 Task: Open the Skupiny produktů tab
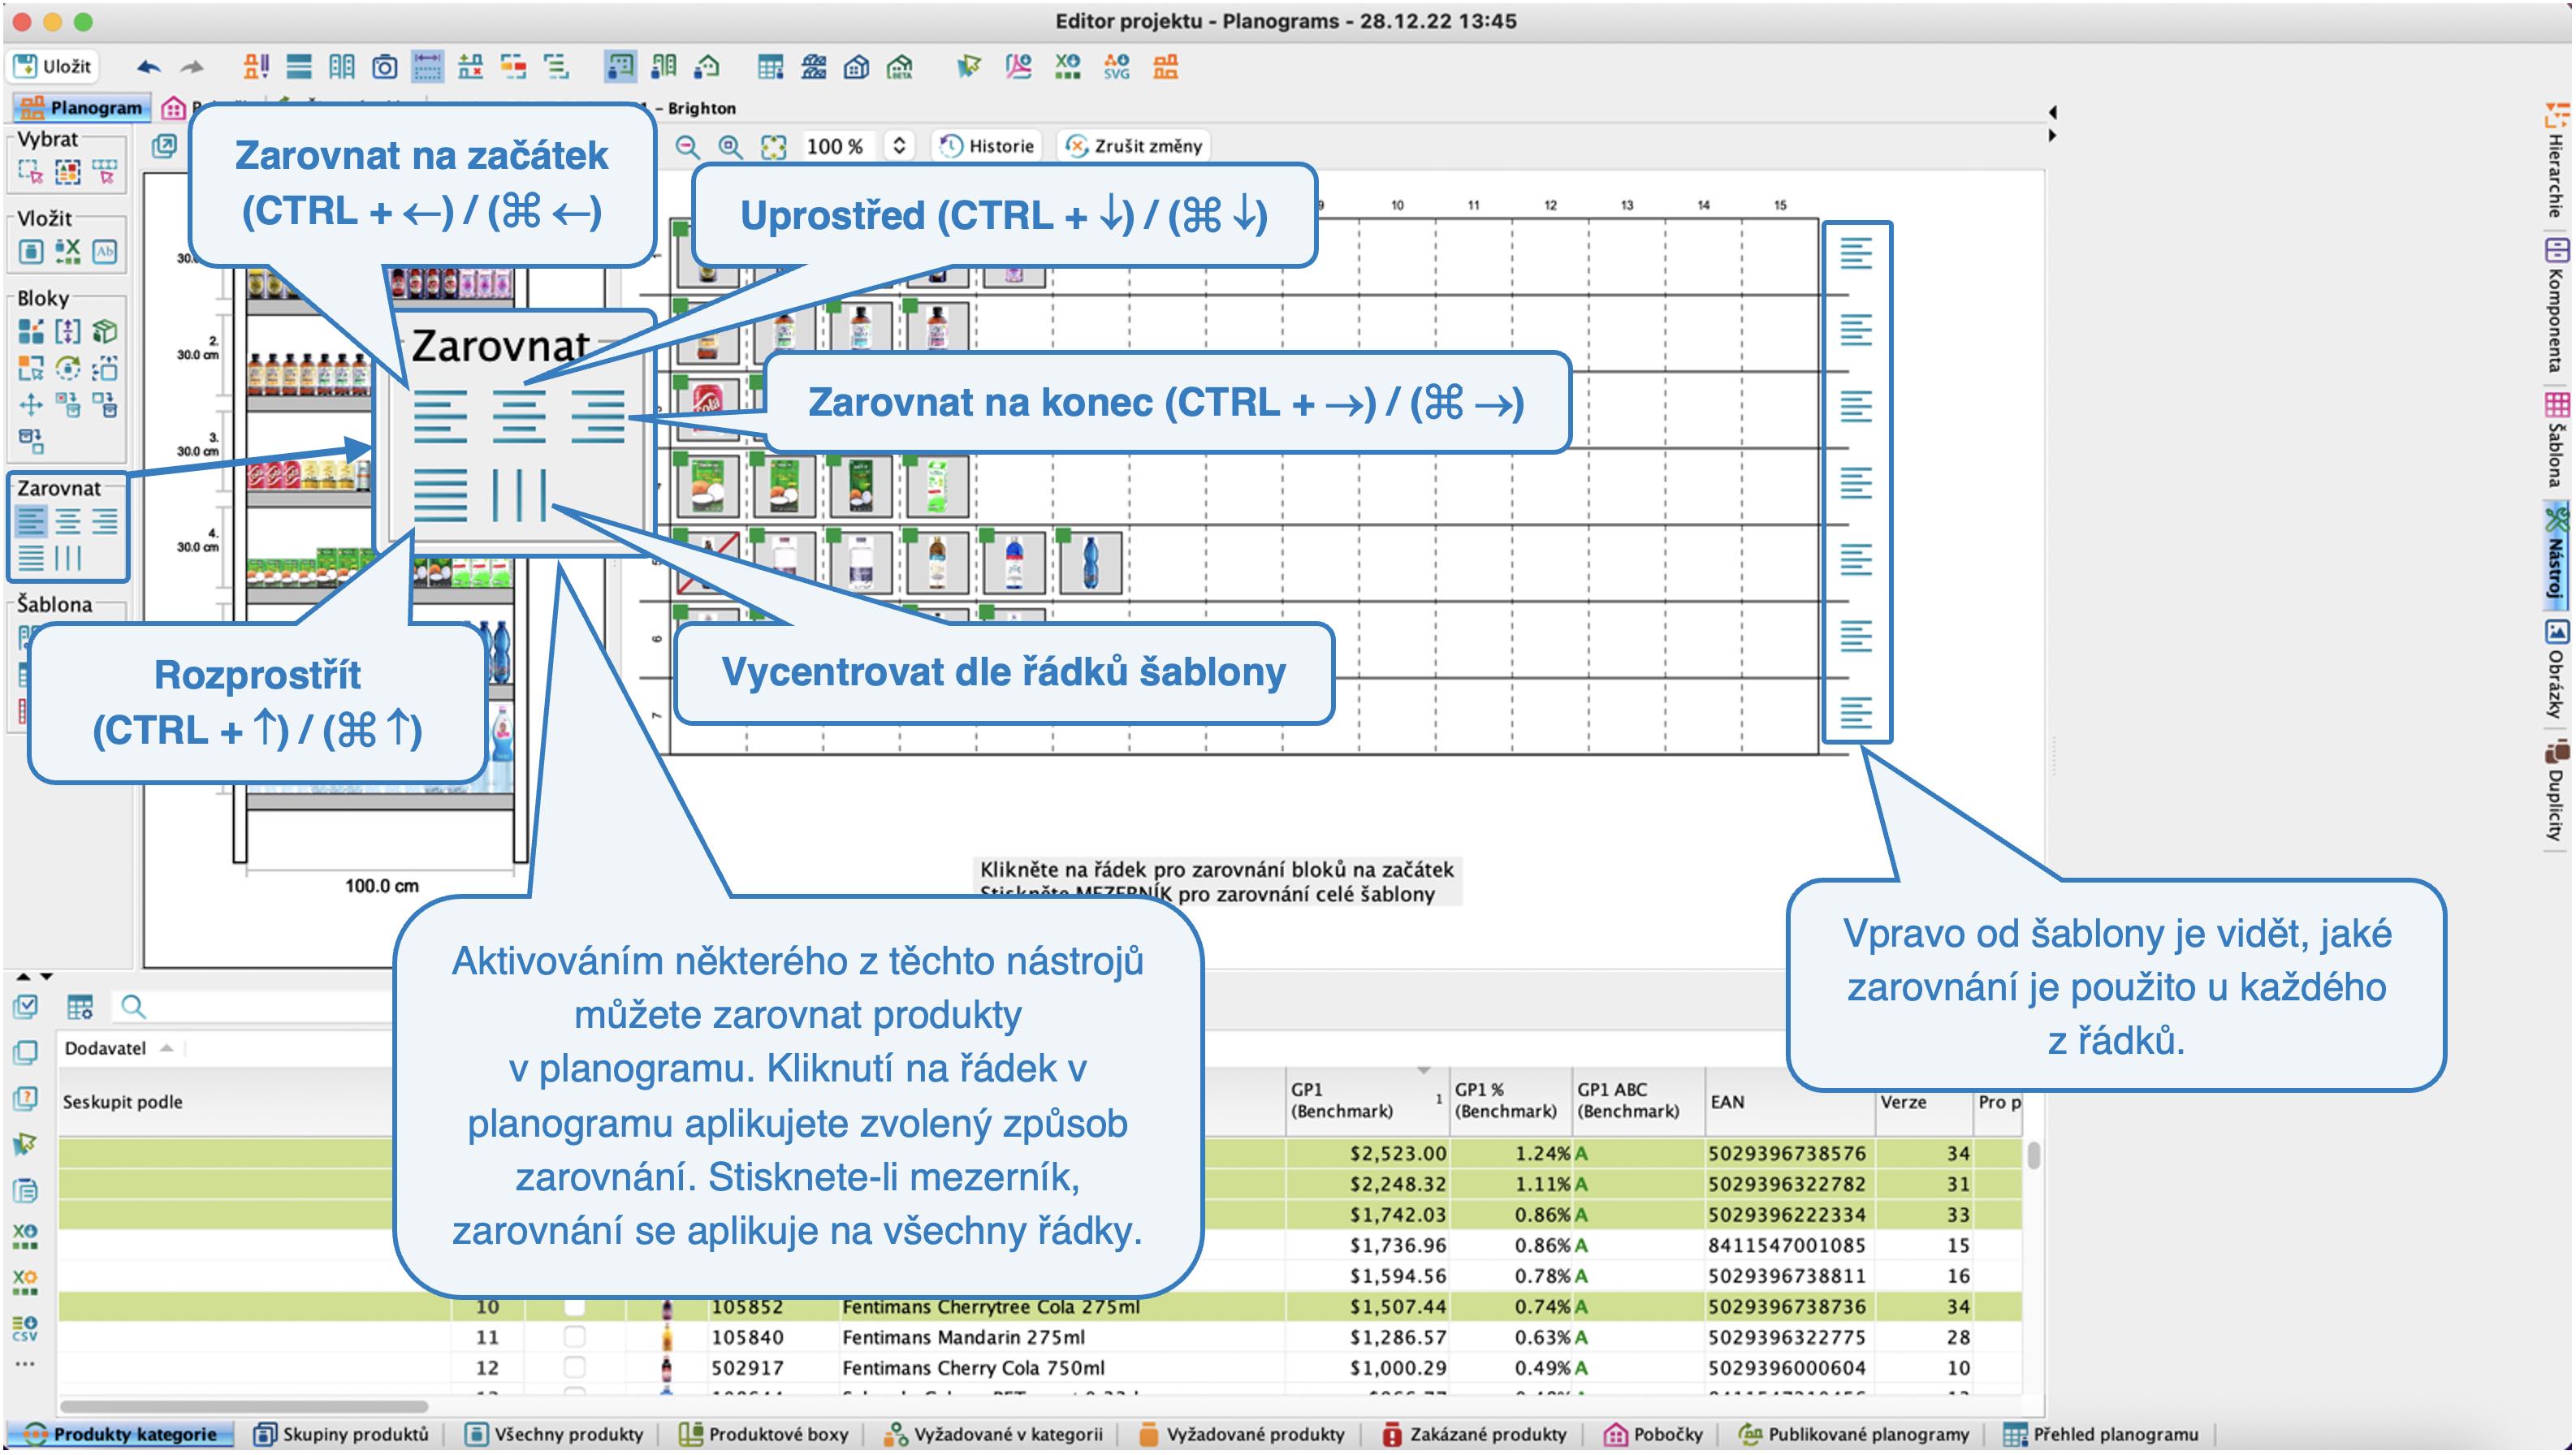pyautogui.click(x=341, y=1433)
